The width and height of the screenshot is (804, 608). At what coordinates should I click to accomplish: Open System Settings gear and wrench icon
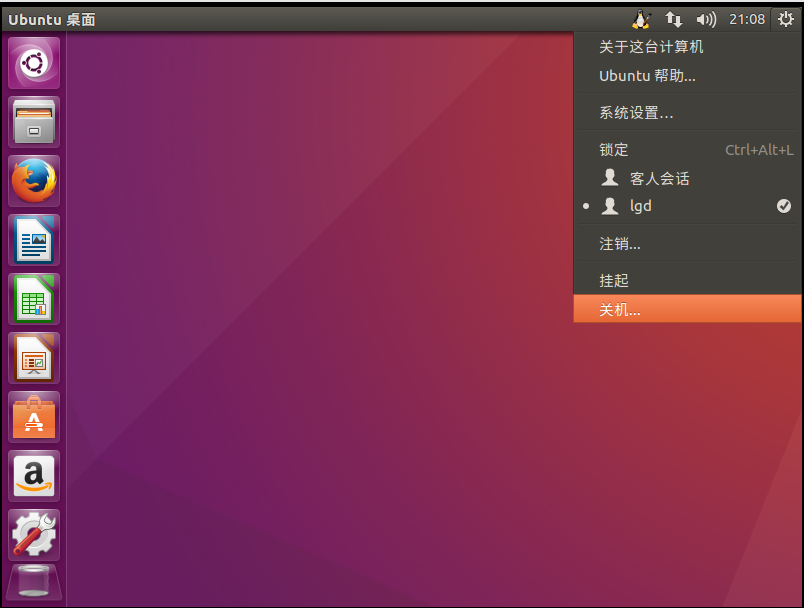[34, 535]
